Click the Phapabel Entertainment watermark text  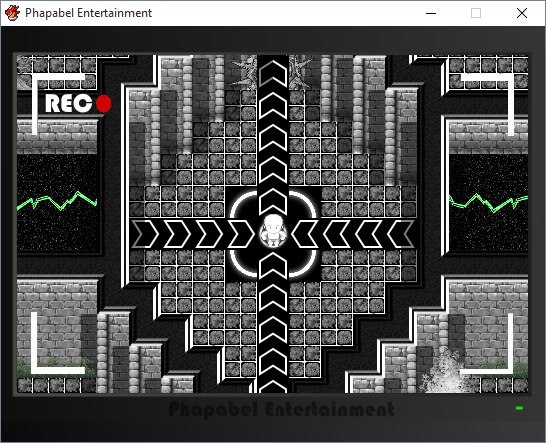(281, 410)
